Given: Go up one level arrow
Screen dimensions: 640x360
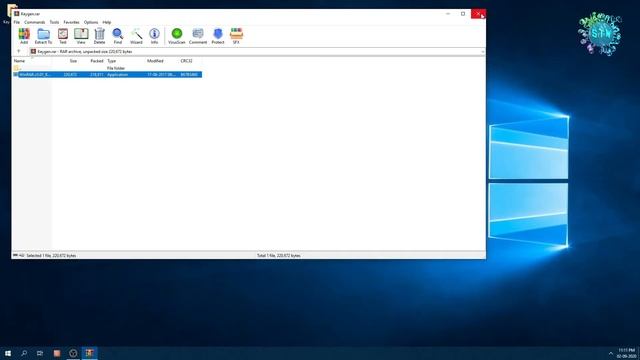Looking at the screenshot, I should [x=19, y=51].
